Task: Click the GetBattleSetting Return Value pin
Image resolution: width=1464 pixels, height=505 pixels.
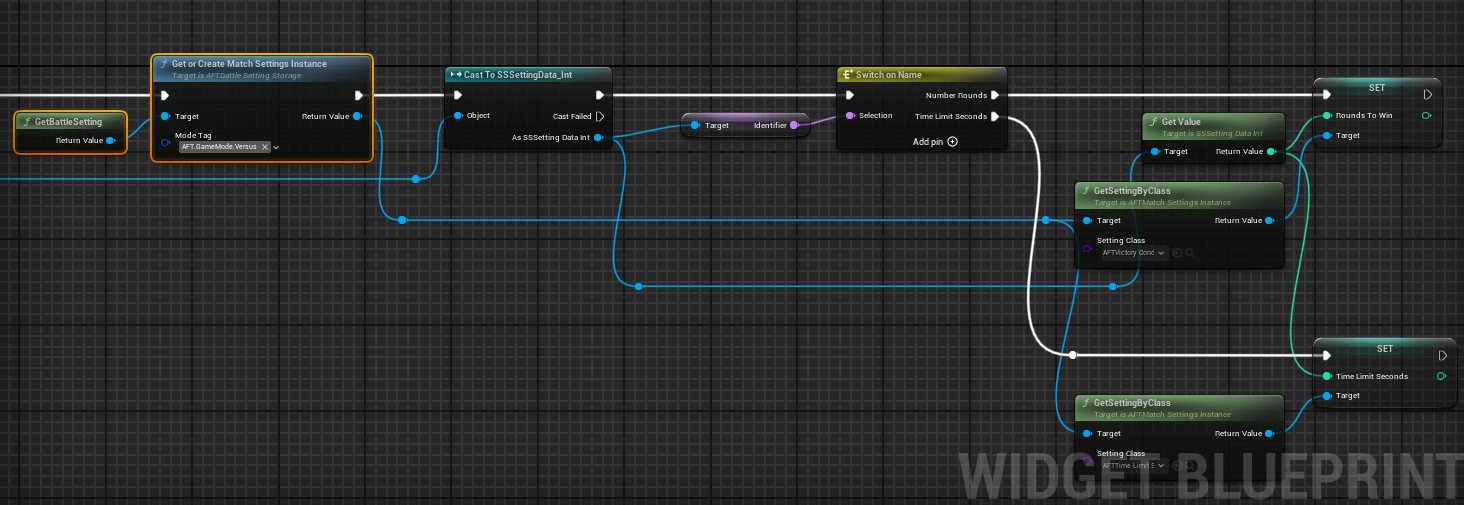Action: pos(110,141)
